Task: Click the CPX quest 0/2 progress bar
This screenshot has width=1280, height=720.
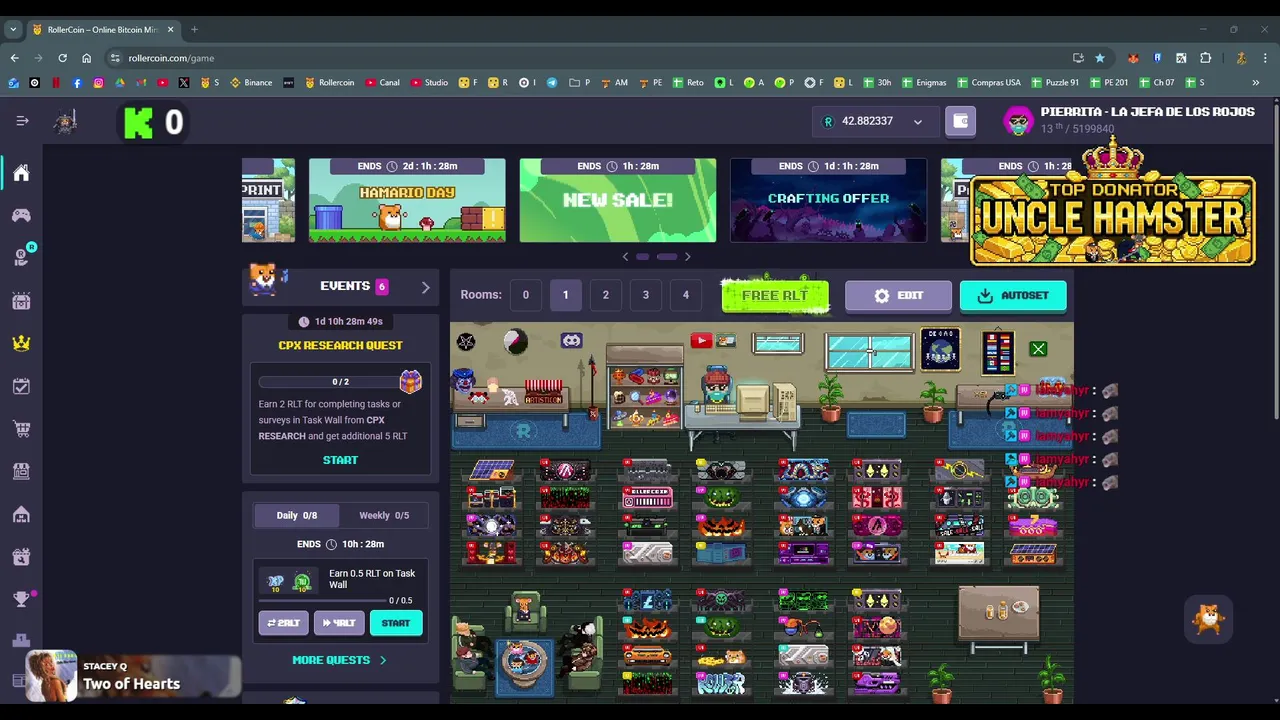Action: [x=340, y=382]
